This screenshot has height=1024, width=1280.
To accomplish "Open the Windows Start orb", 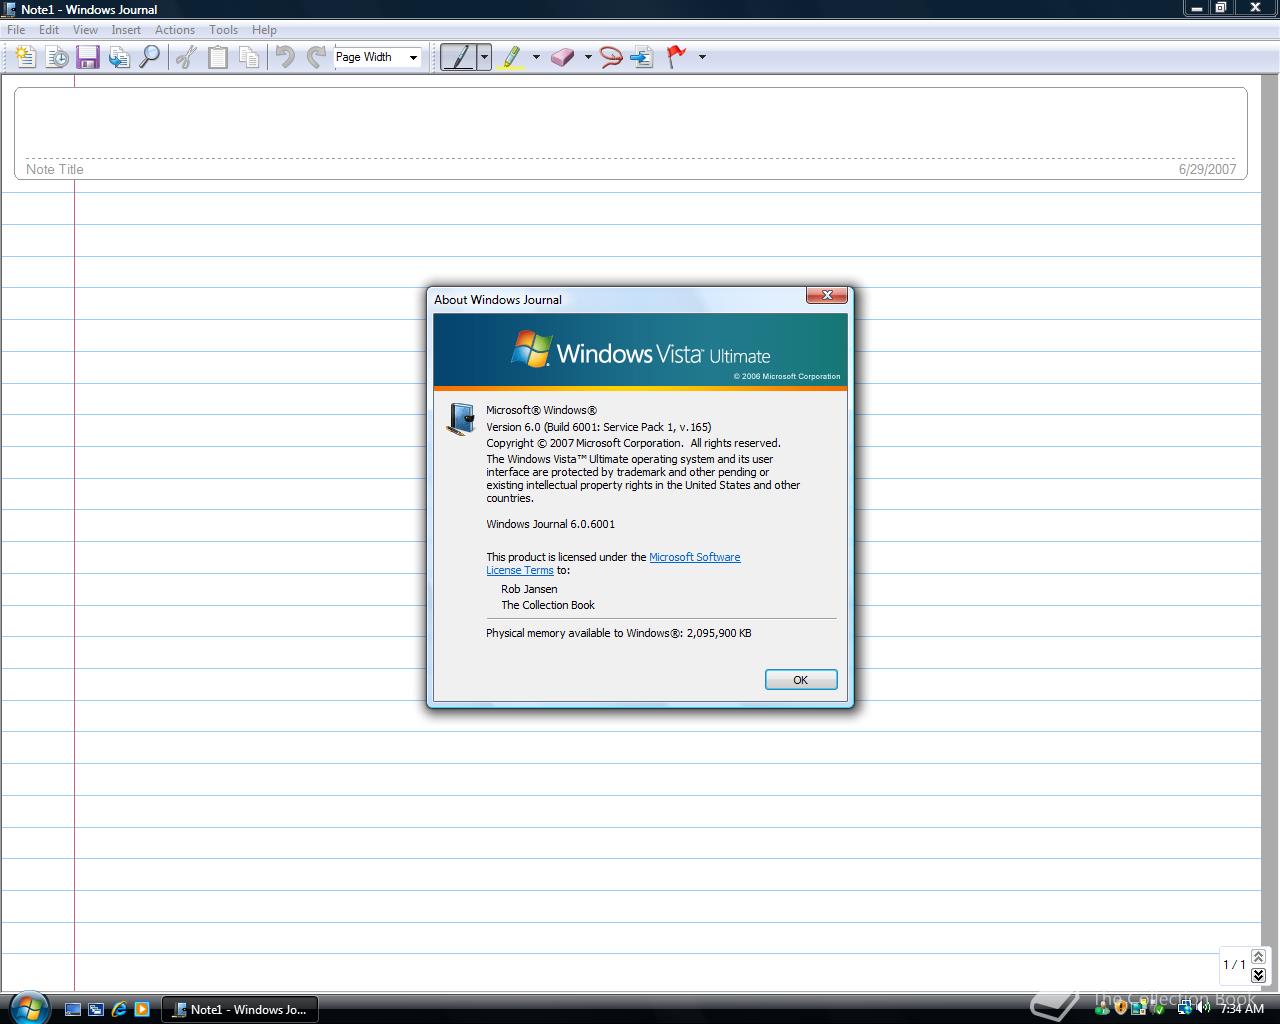I will click(x=27, y=1008).
